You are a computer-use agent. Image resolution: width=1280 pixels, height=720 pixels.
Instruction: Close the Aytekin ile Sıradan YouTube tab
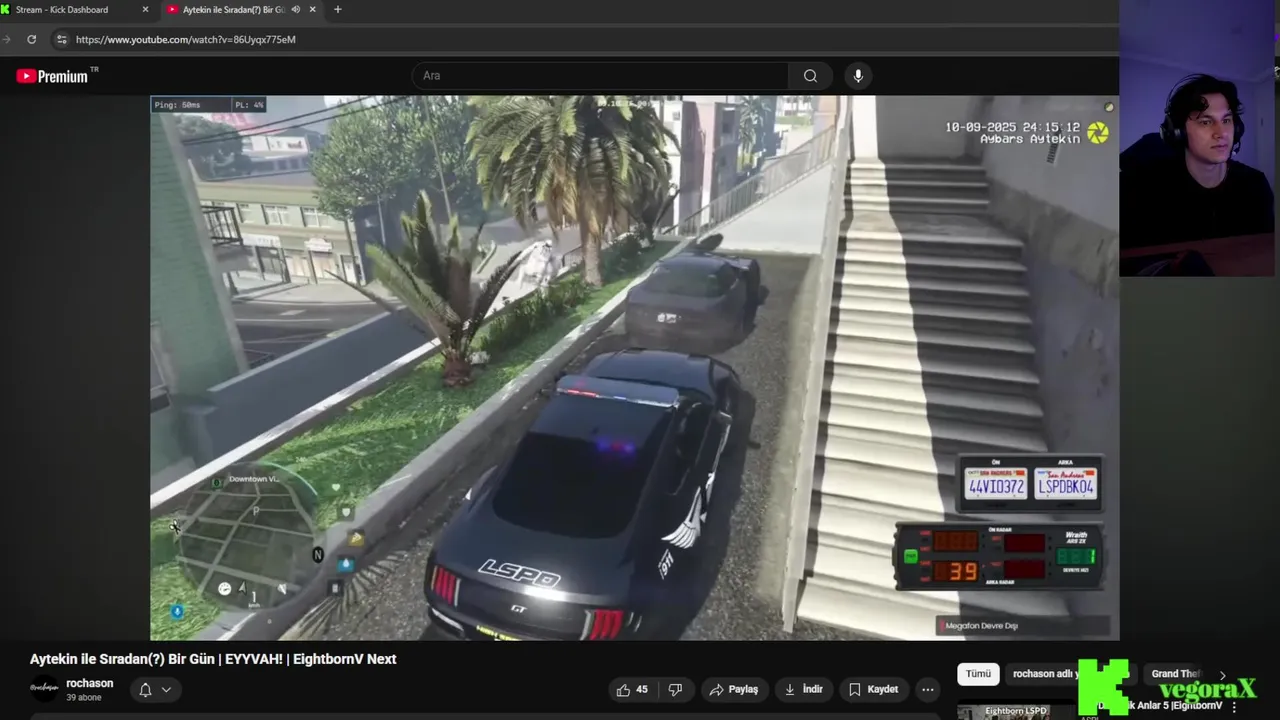click(x=313, y=10)
